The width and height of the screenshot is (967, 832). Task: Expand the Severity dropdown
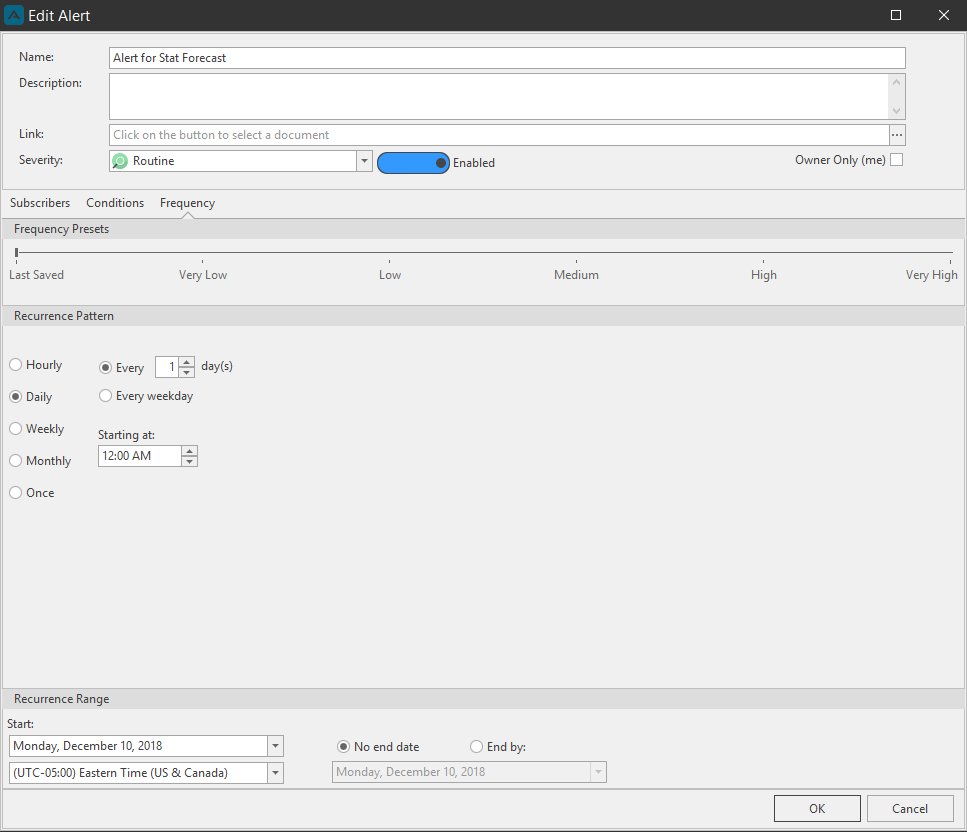(x=364, y=161)
